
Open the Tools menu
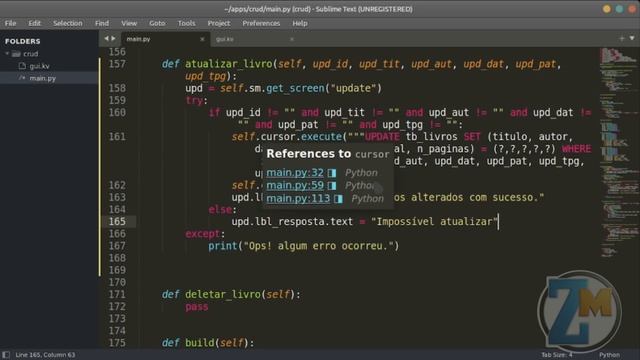[187, 23]
